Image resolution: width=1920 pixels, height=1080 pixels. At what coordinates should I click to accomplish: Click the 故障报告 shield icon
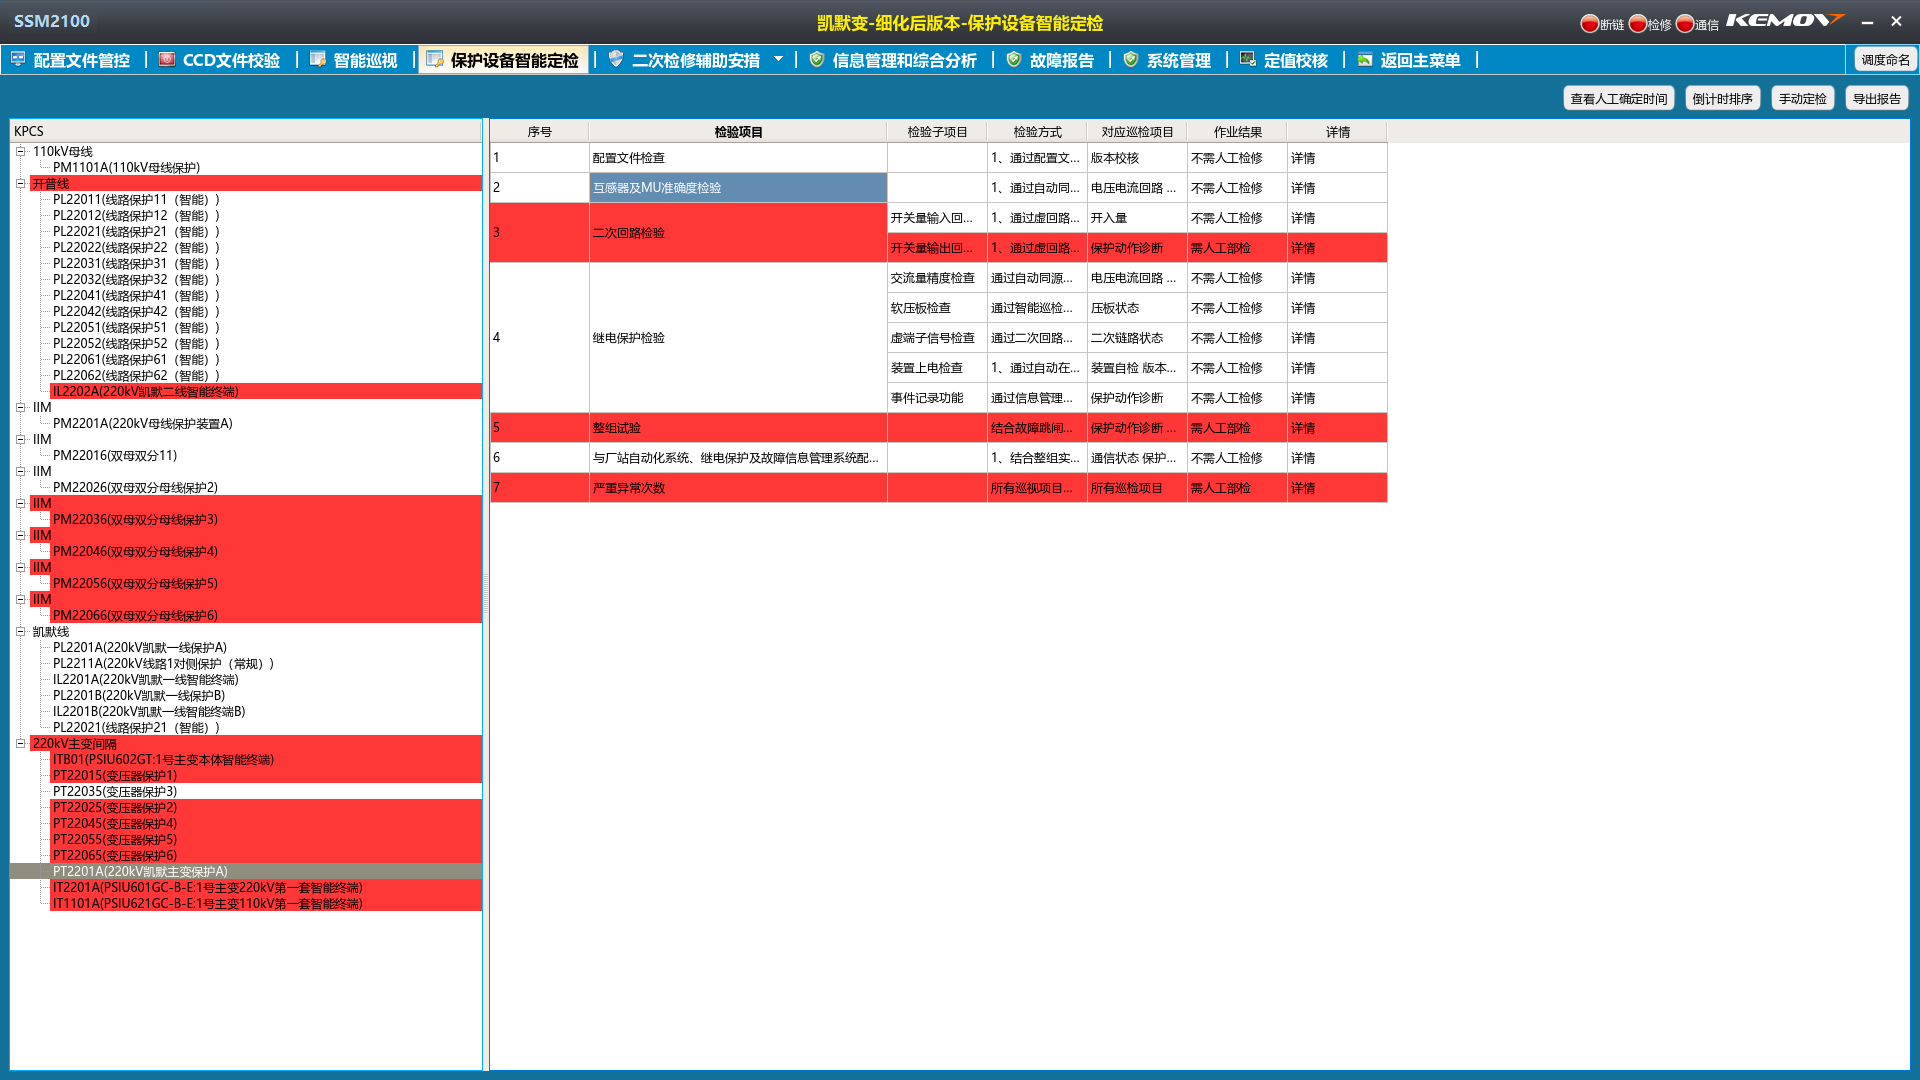(x=1014, y=59)
